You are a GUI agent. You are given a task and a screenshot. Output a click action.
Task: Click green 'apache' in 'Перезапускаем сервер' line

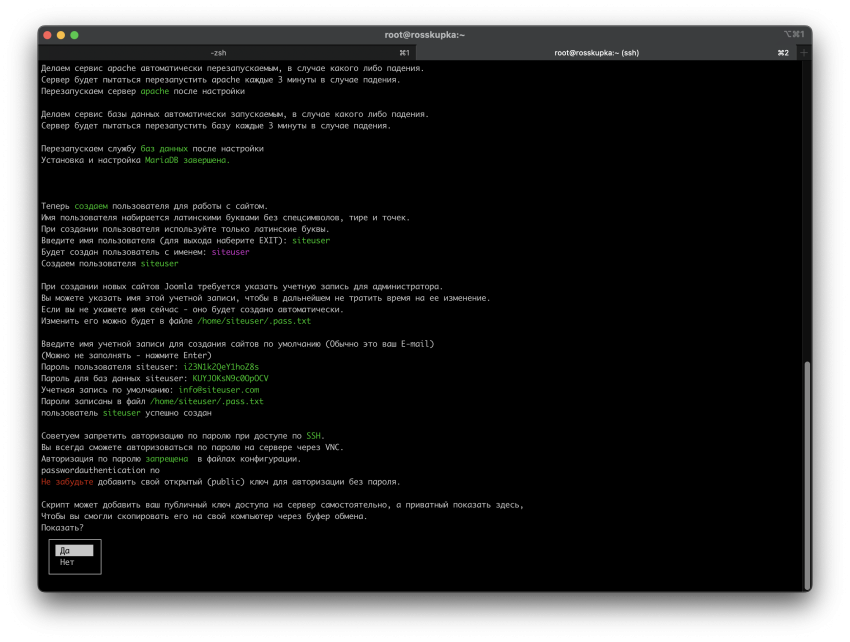tap(154, 91)
